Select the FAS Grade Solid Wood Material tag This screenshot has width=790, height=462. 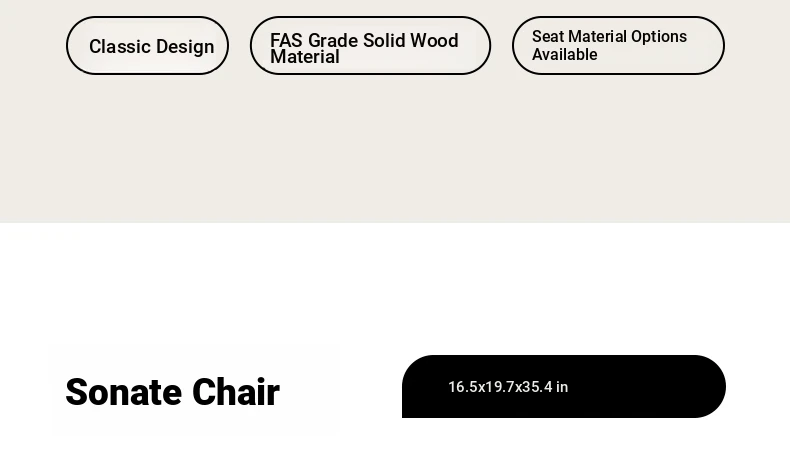click(x=370, y=46)
